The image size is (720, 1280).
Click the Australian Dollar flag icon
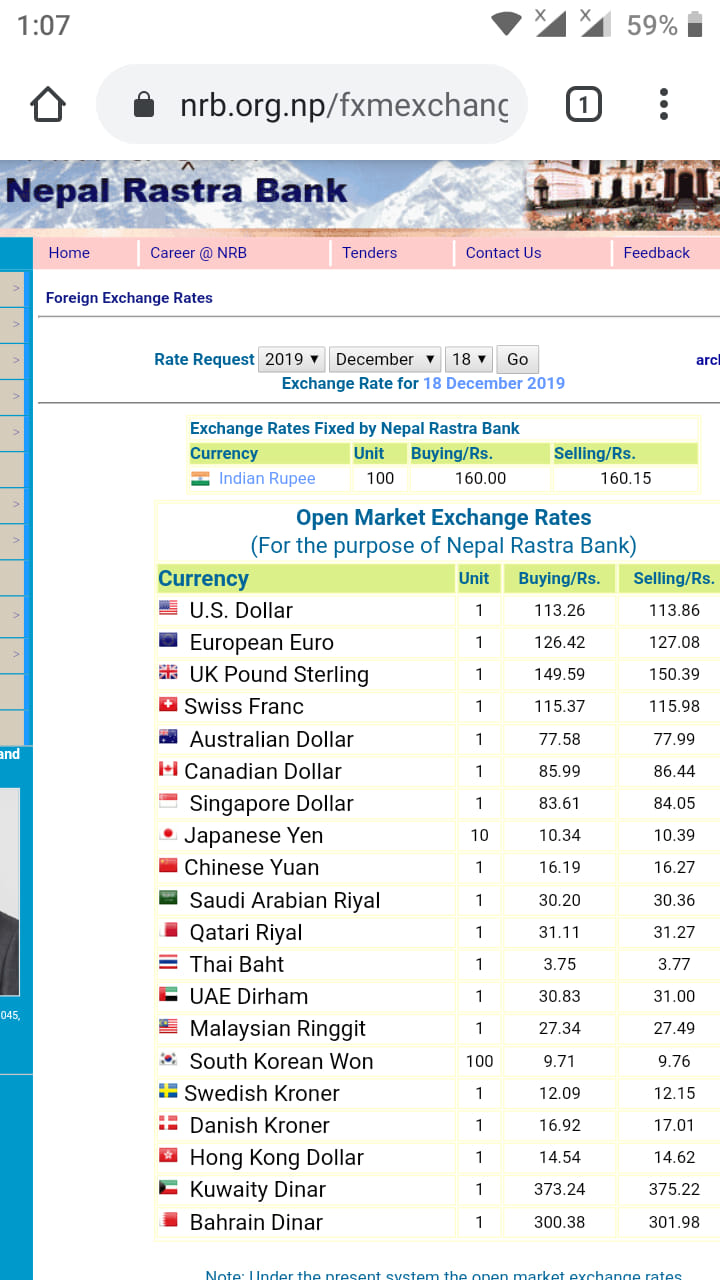click(x=168, y=737)
